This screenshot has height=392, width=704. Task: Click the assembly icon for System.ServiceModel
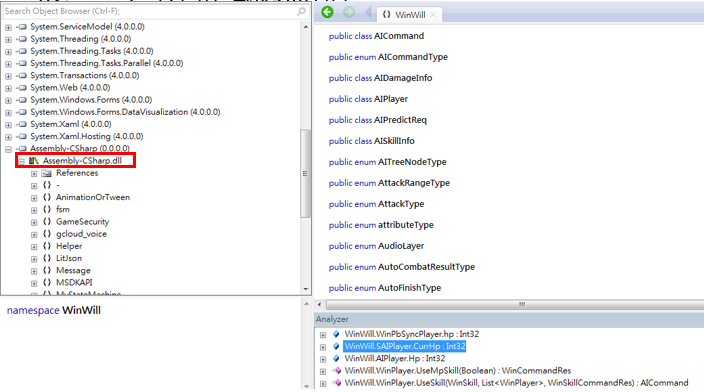[22, 27]
